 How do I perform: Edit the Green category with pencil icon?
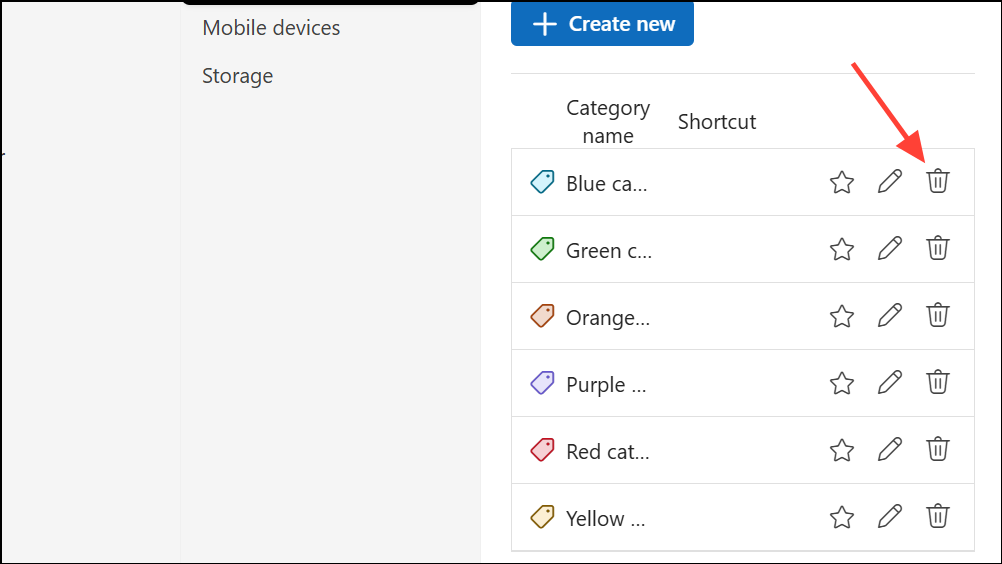click(x=889, y=249)
